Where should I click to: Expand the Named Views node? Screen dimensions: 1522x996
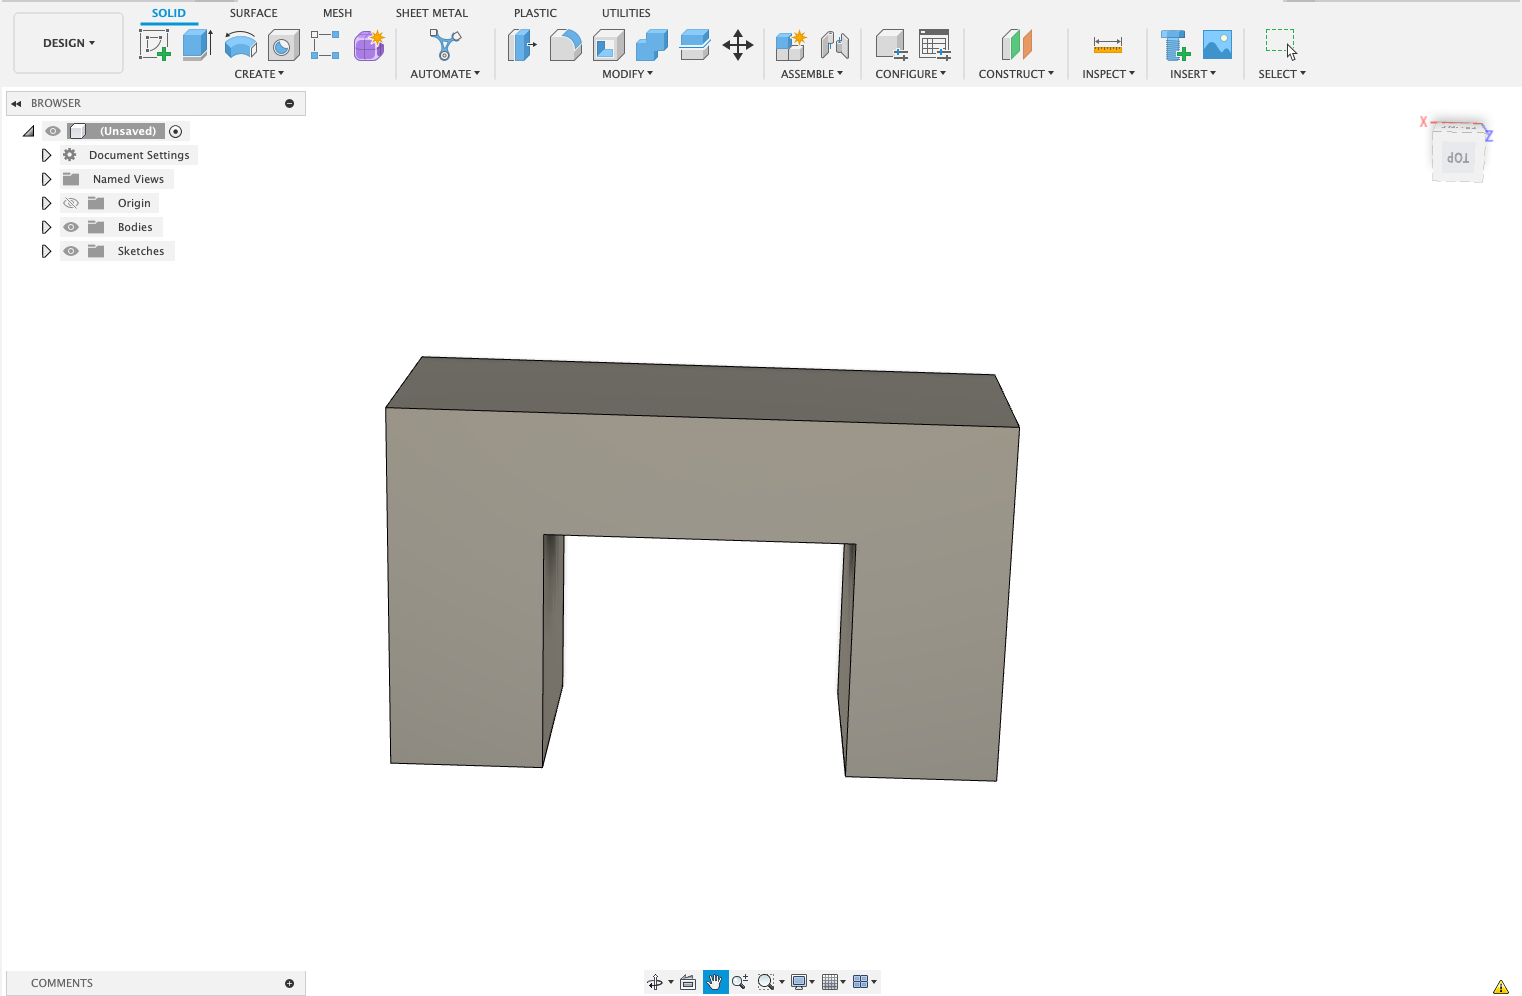pyautogui.click(x=46, y=179)
